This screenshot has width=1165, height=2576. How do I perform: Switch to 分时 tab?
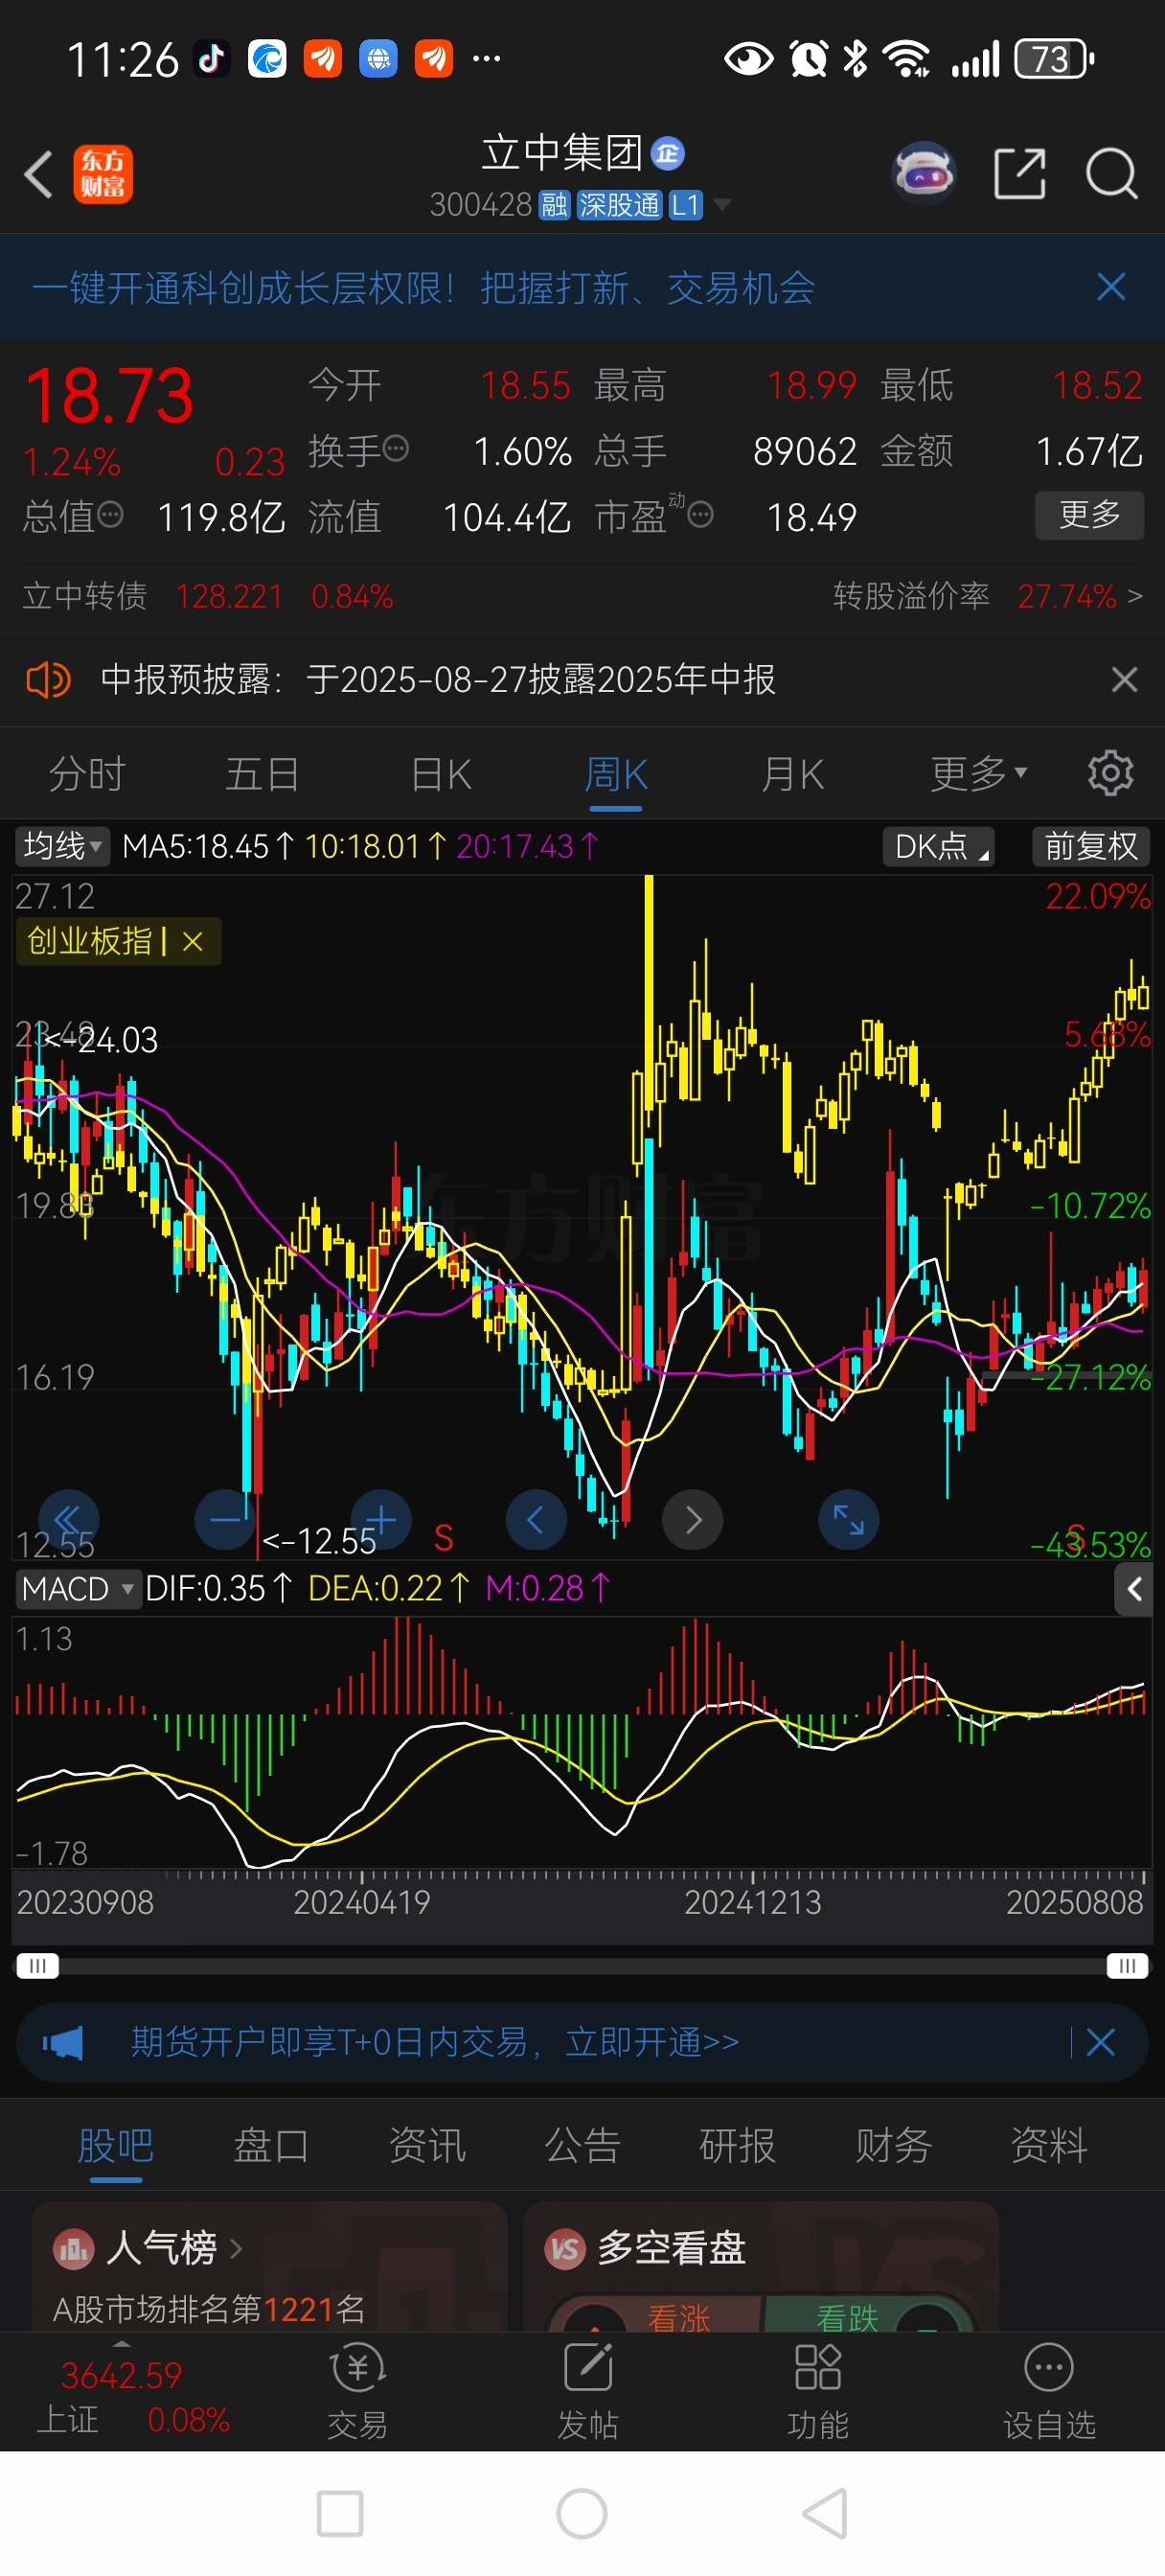click(x=87, y=773)
